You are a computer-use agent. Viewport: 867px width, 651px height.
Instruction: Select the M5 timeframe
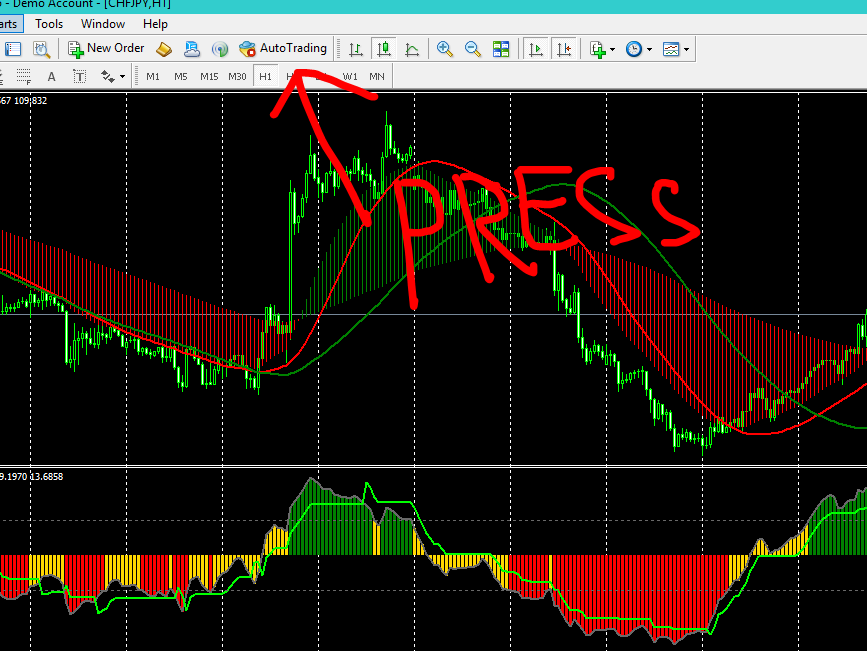(181, 76)
